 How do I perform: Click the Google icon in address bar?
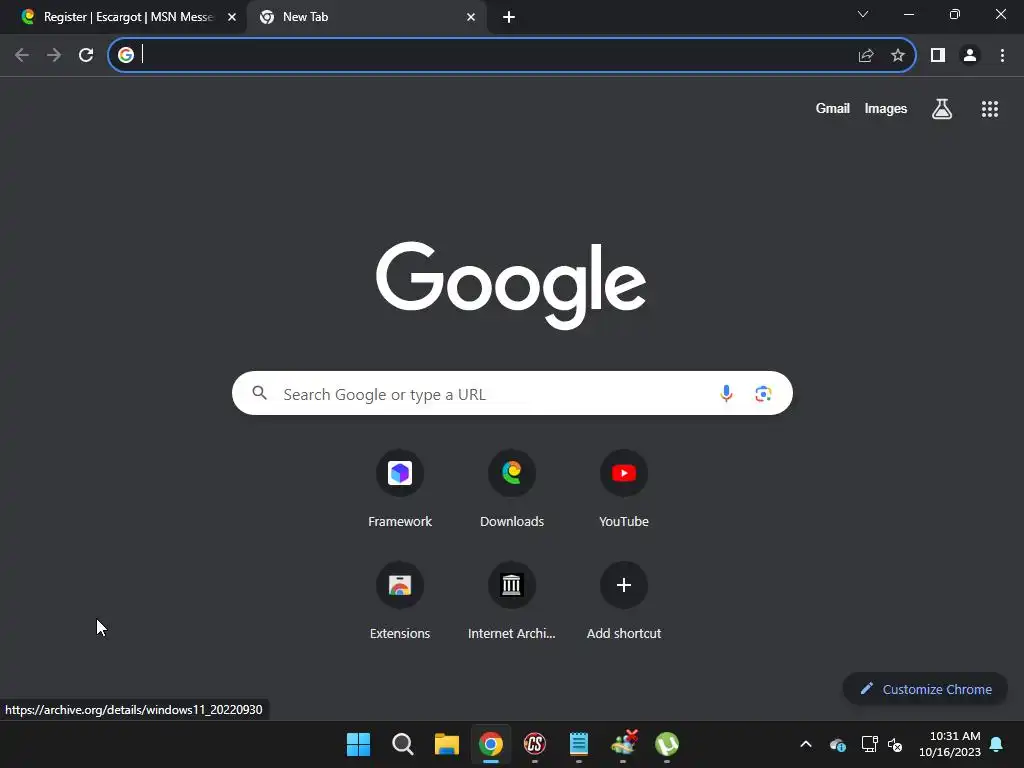(126, 55)
